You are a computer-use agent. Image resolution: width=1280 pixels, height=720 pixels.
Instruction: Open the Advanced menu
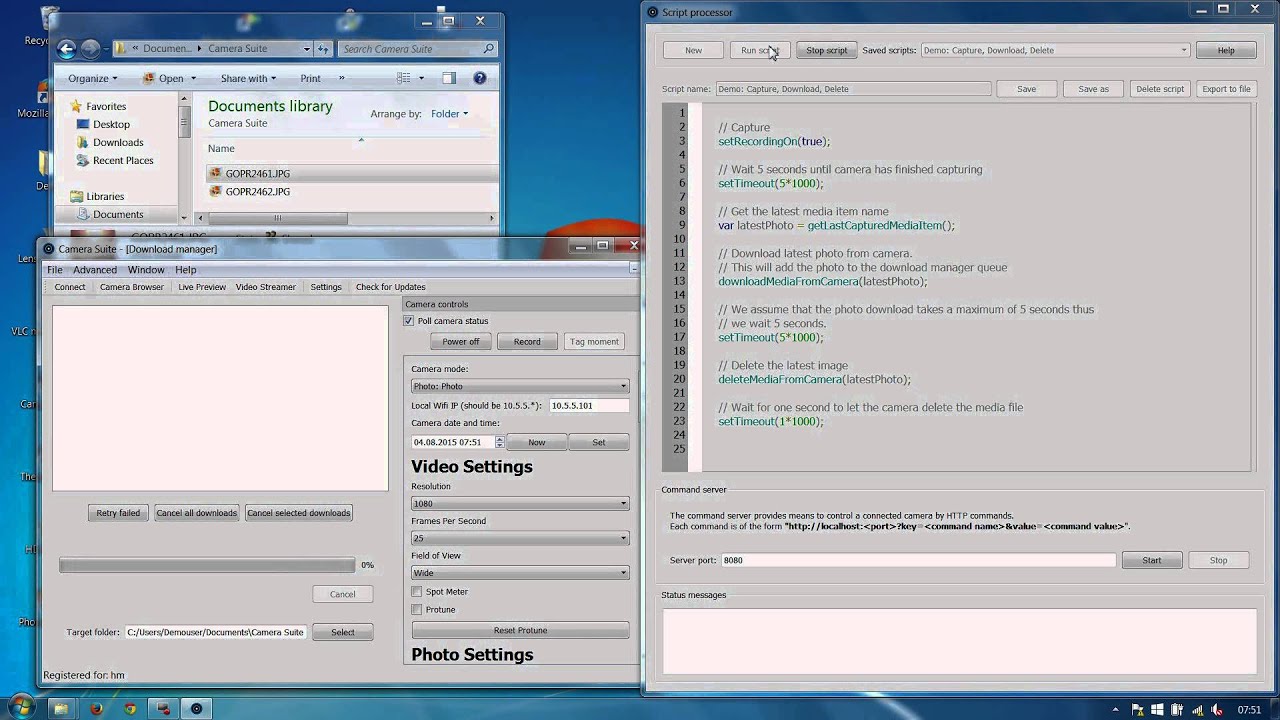(95, 270)
